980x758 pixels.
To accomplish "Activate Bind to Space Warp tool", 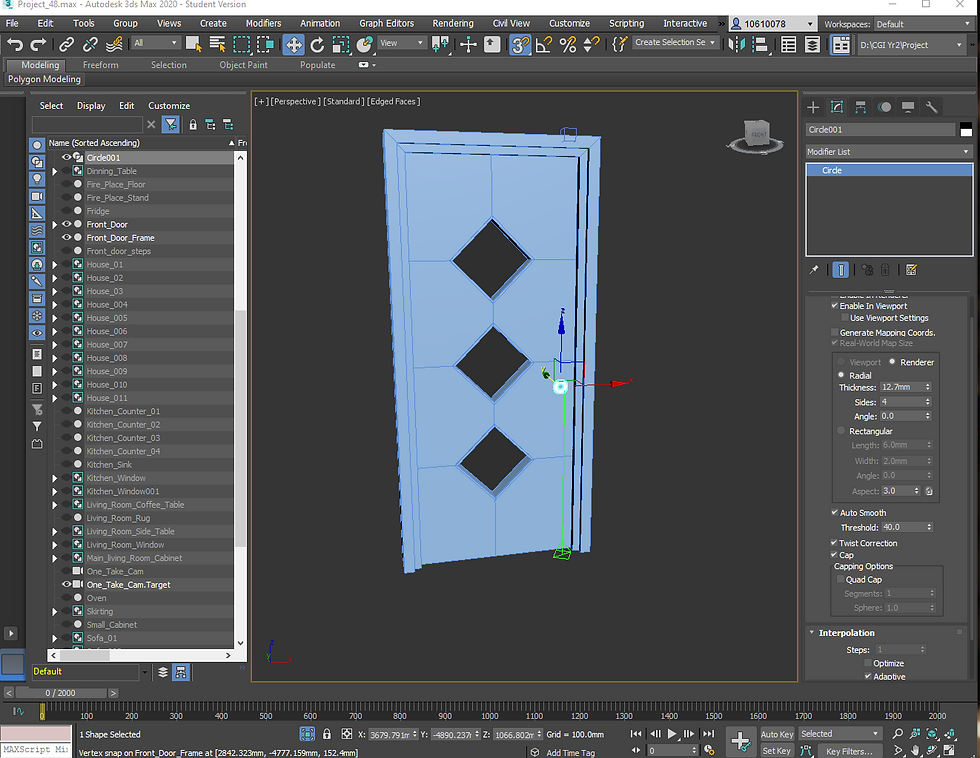I will pos(114,44).
